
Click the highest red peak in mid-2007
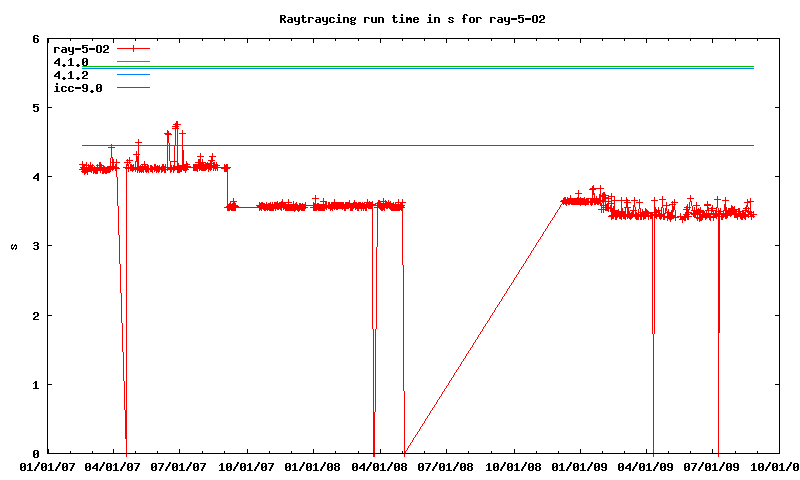click(x=177, y=124)
